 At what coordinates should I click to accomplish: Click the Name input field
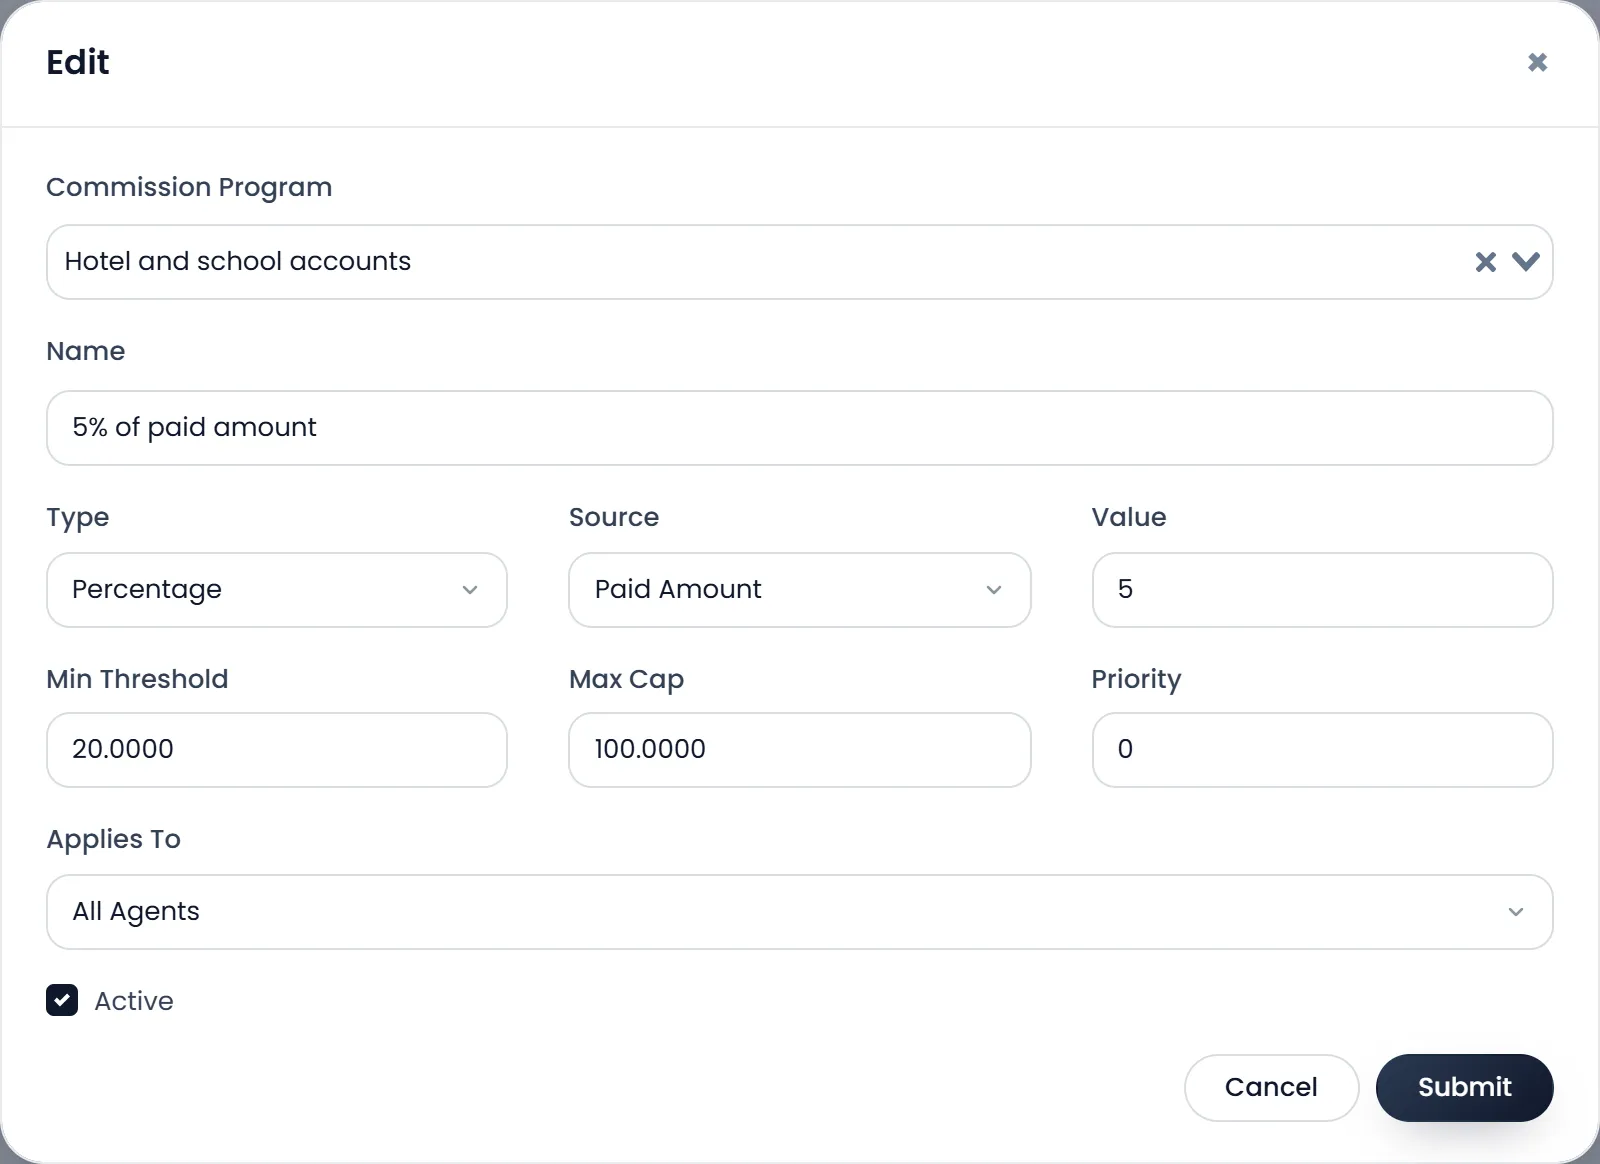(x=799, y=428)
